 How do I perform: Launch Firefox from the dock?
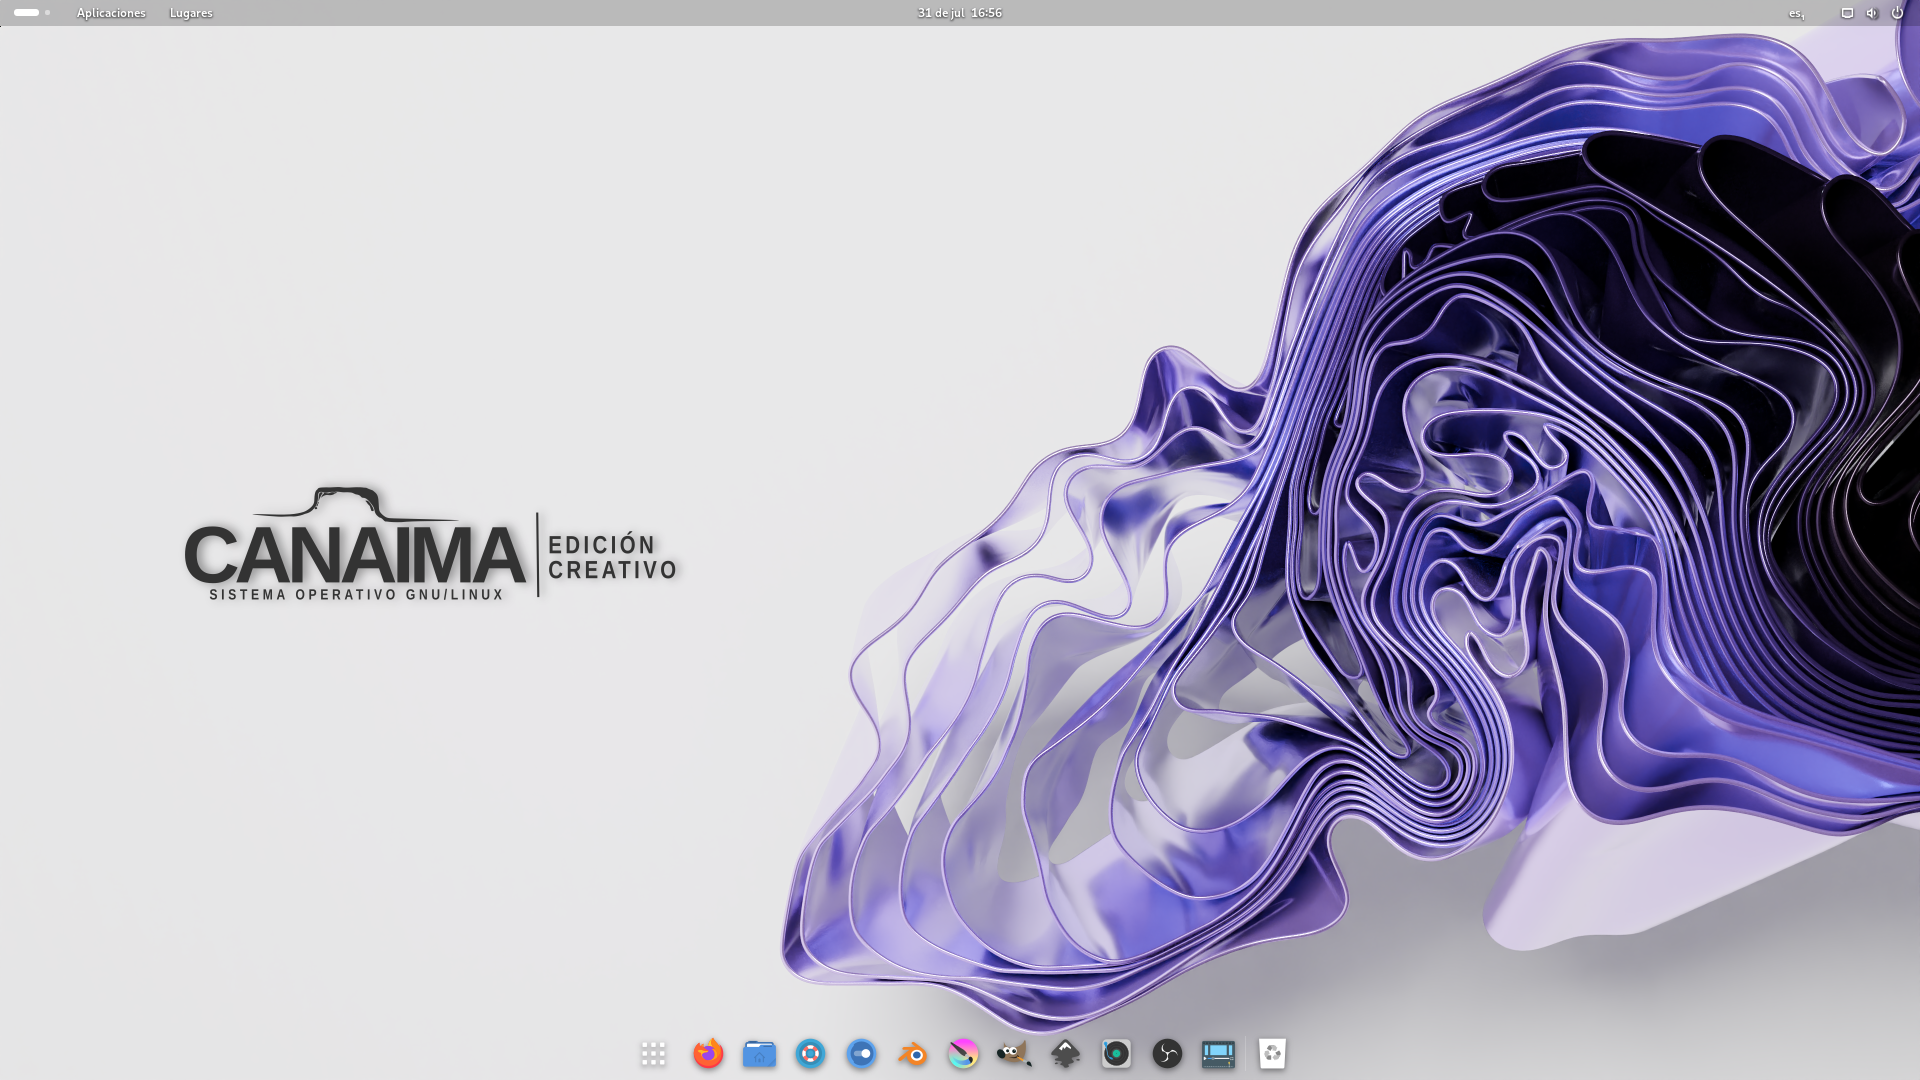(x=708, y=1053)
